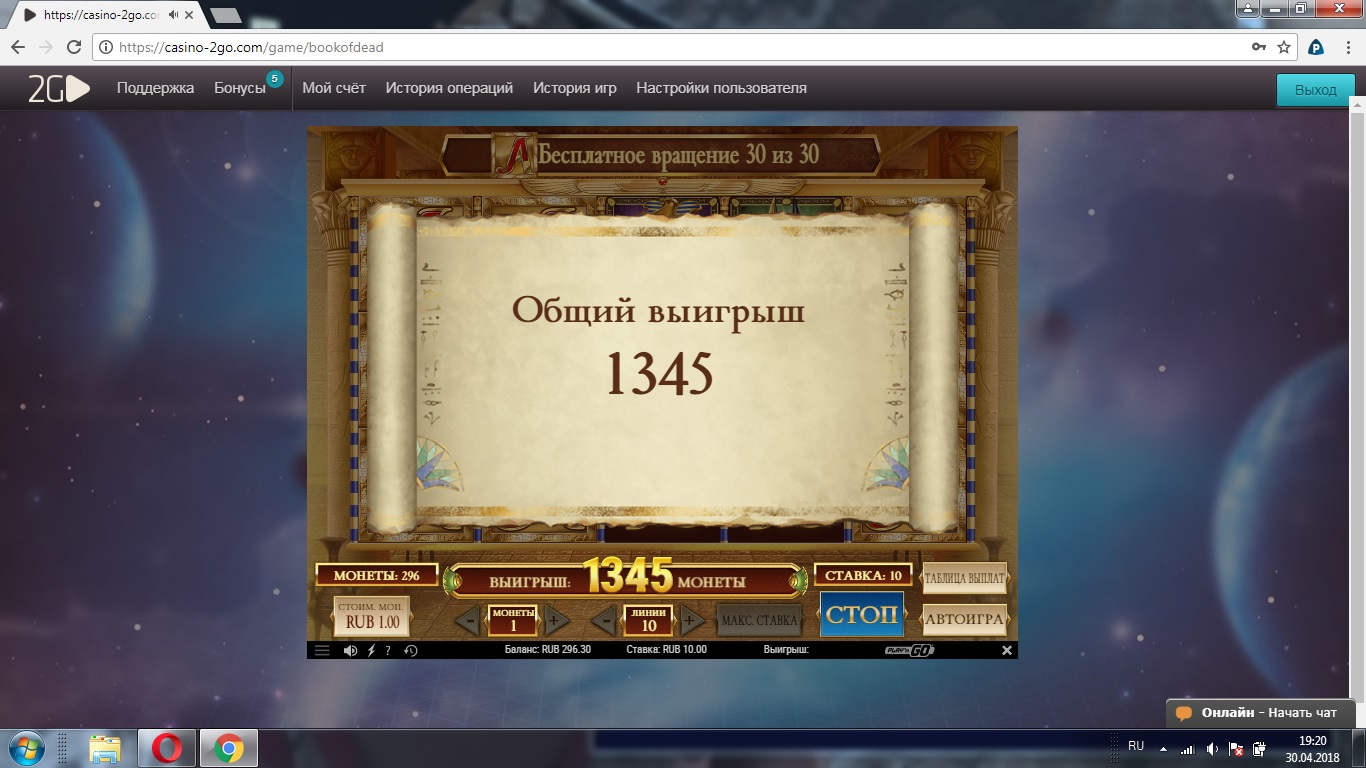Decrease lines with minus next to ЛИНИИ
Viewport: 1366px width, 768px height.
pos(603,621)
